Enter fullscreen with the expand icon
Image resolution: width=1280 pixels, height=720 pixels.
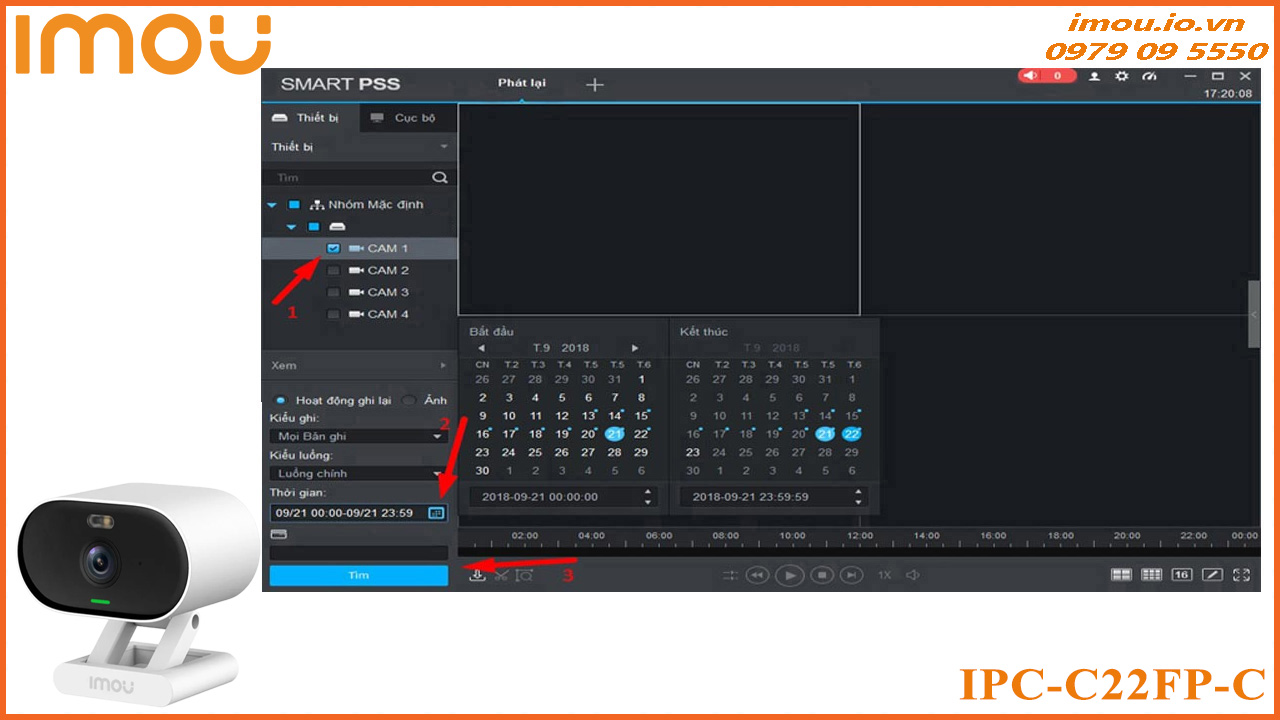1242,575
